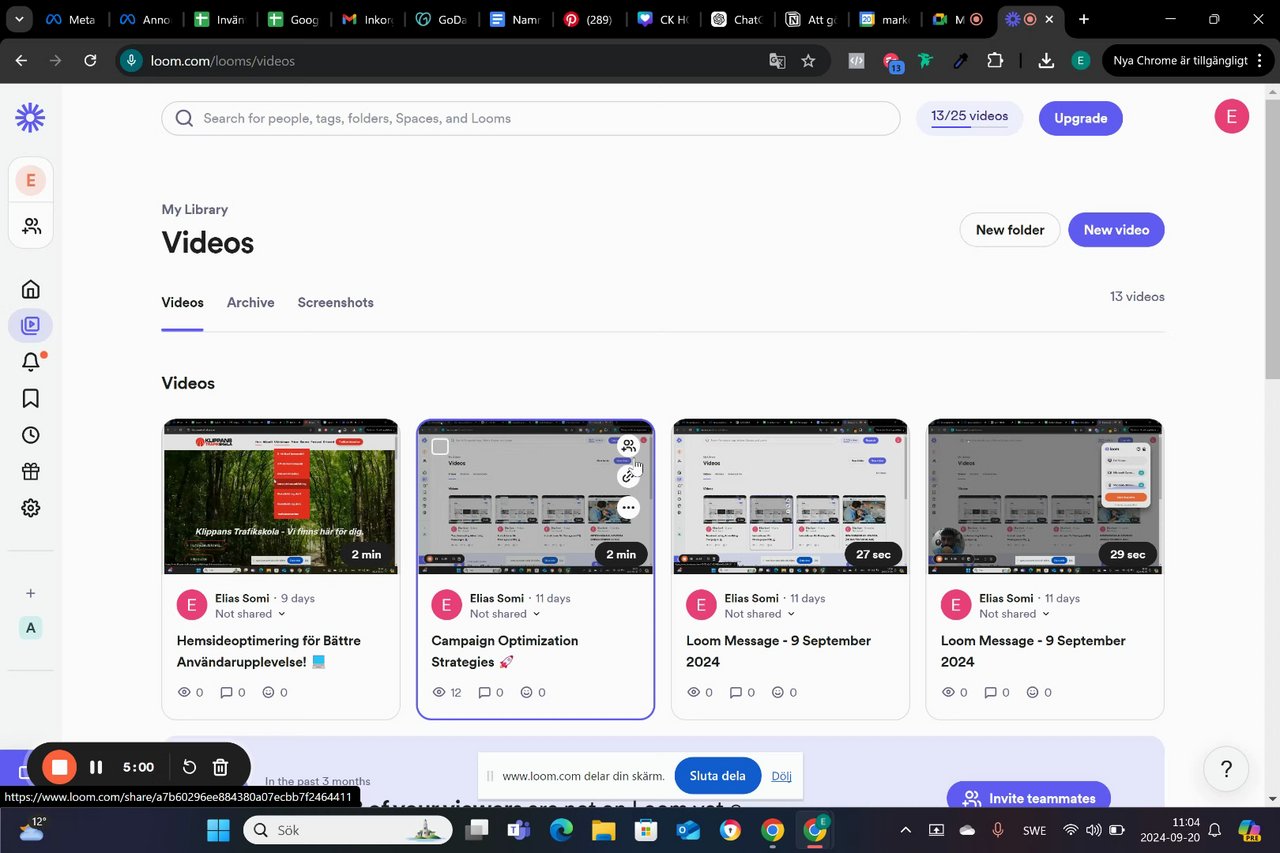Click Sluta dela to stop screen sharing

pos(718,776)
